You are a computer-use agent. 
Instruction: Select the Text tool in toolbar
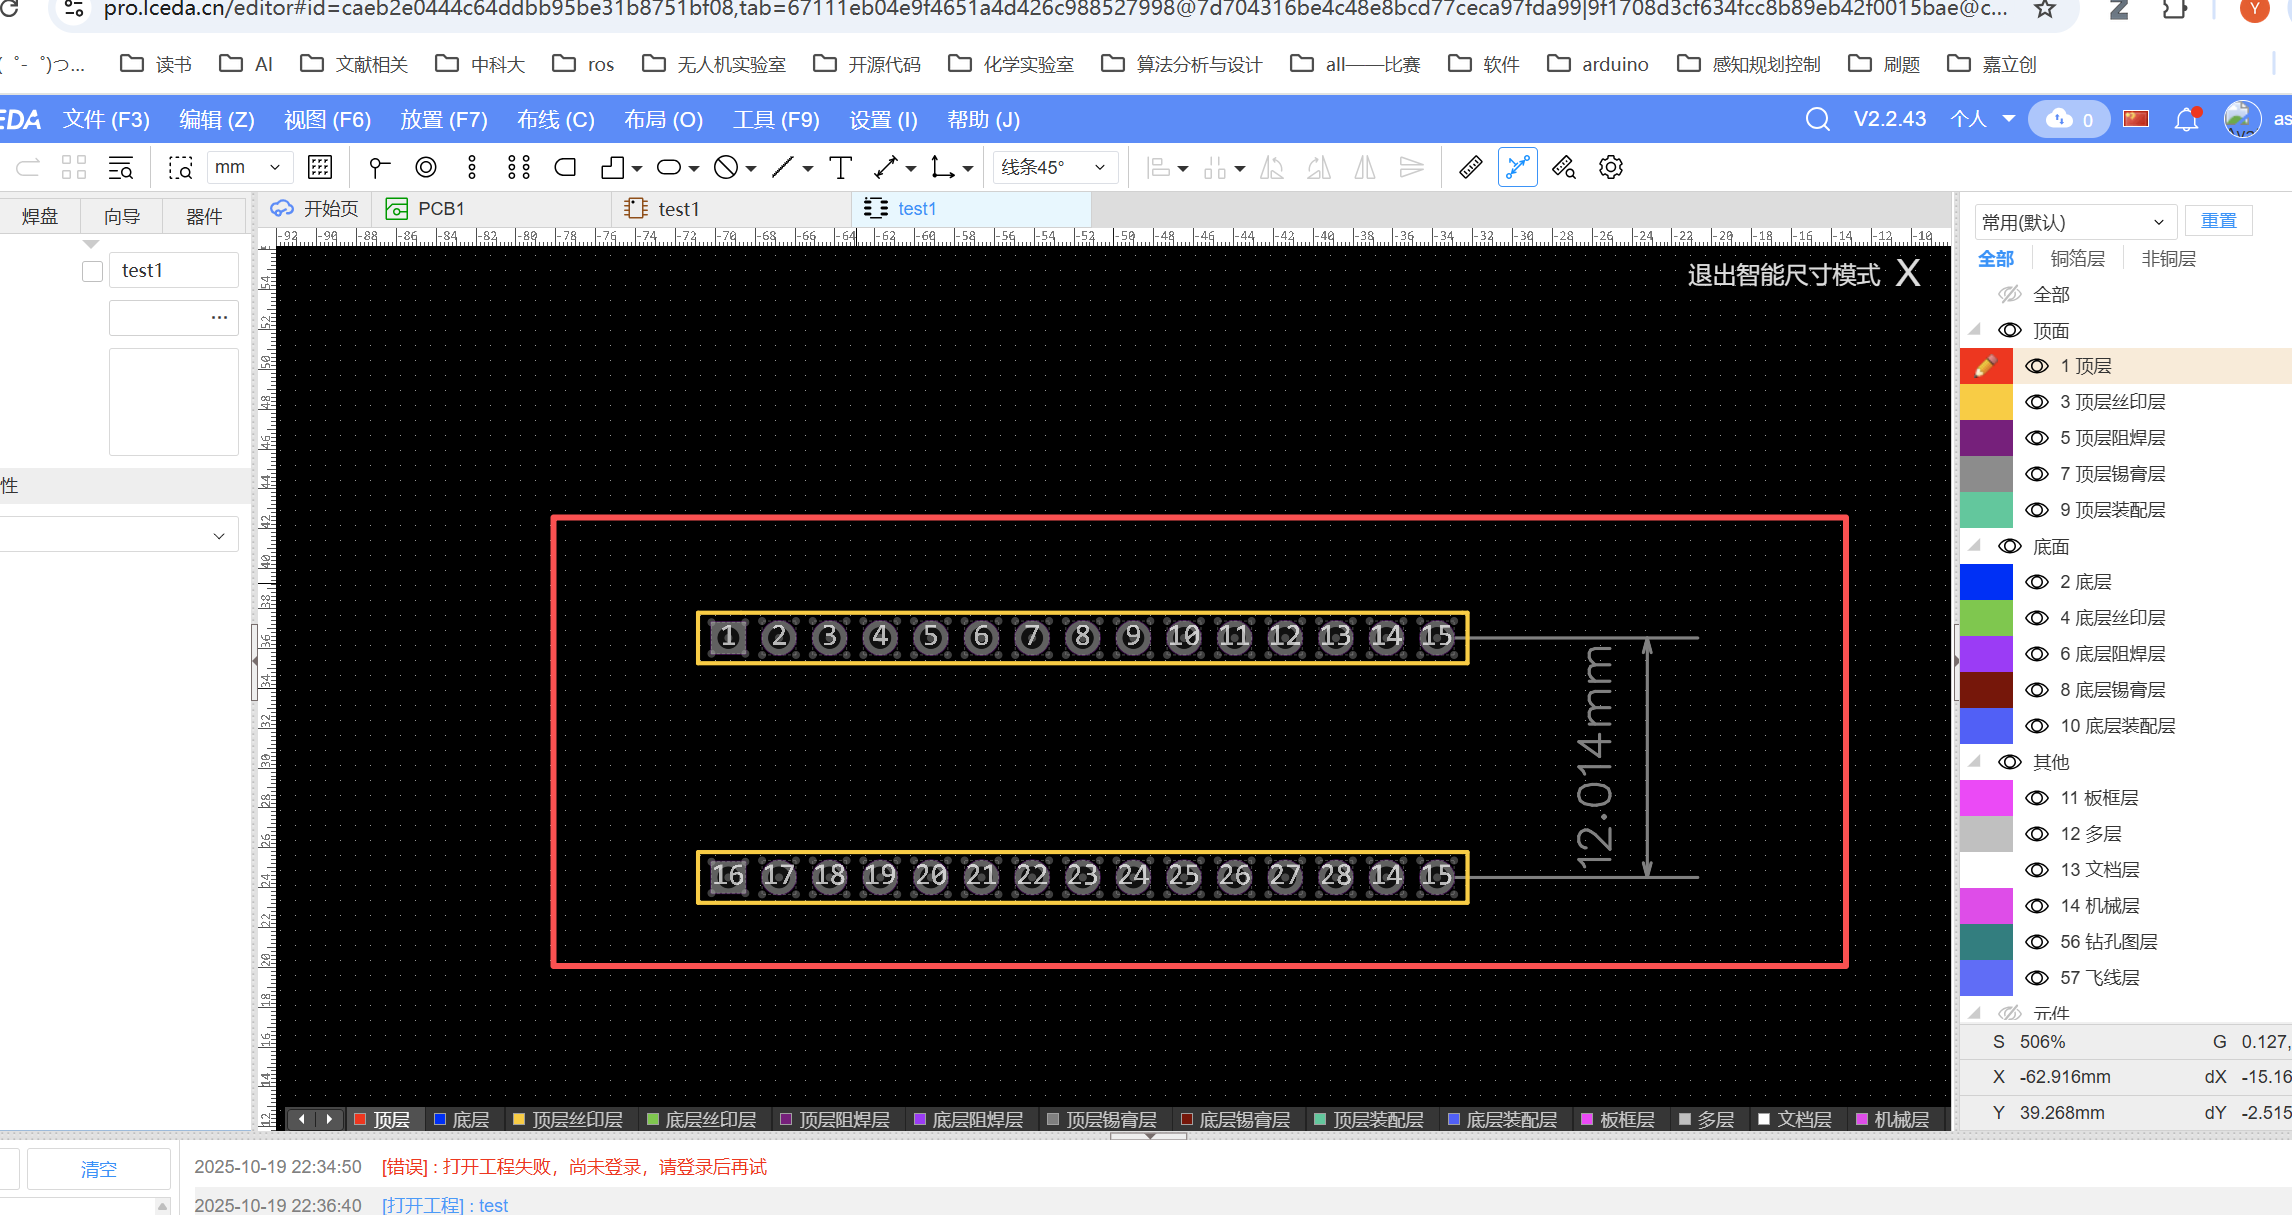[841, 168]
